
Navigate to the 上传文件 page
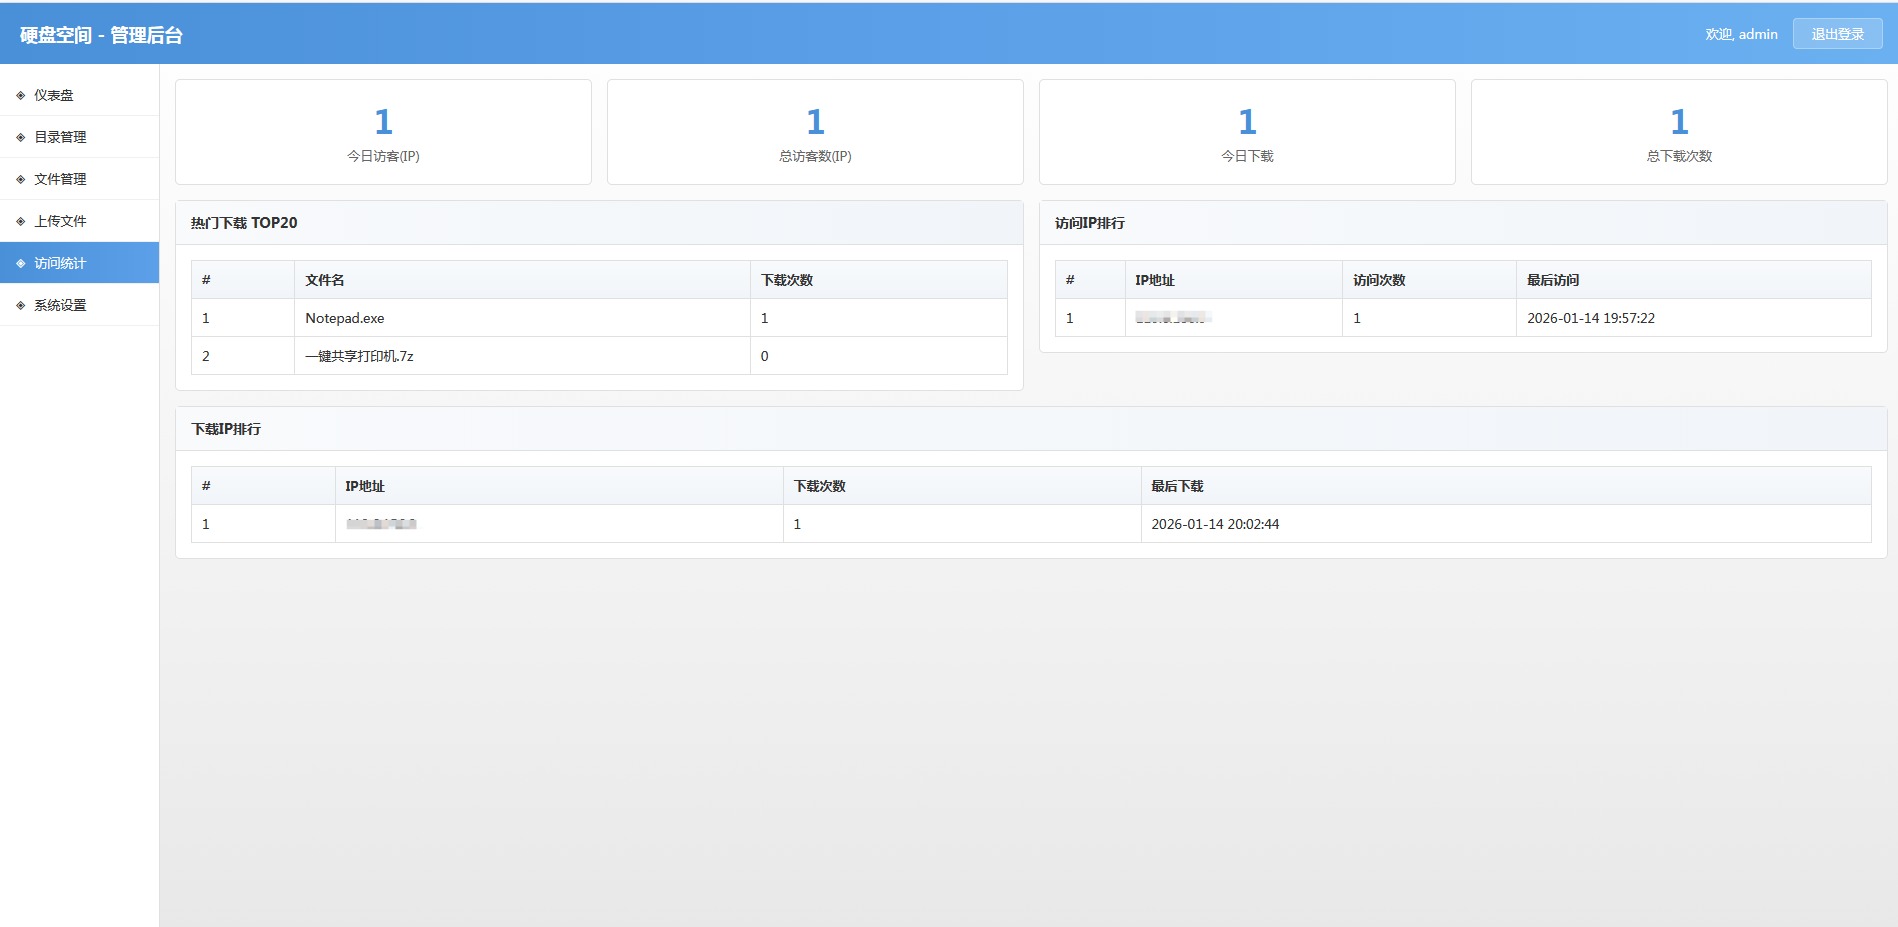(60, 222)
